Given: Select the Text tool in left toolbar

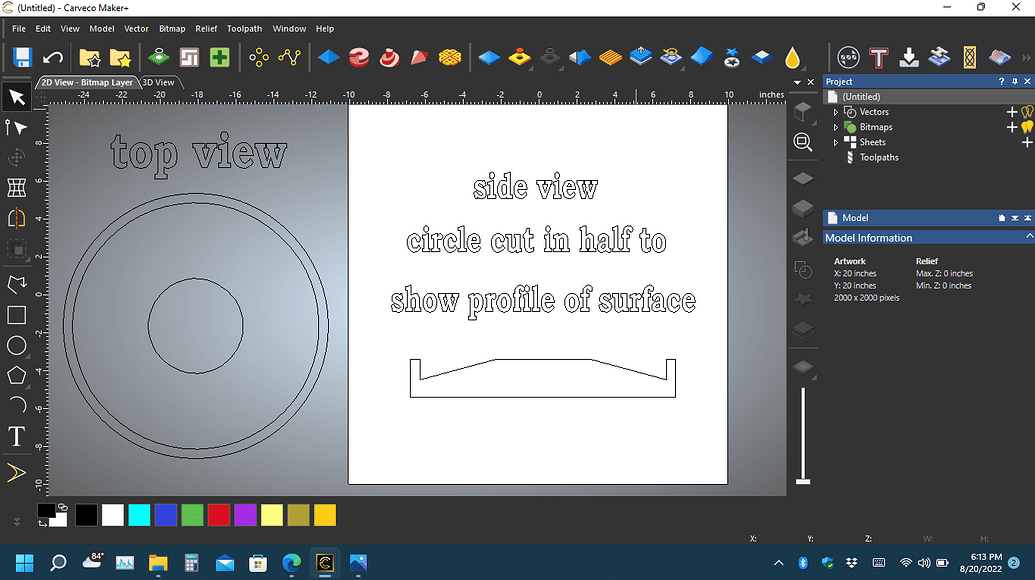Looking at the screenshot, I should pos(17,437).
